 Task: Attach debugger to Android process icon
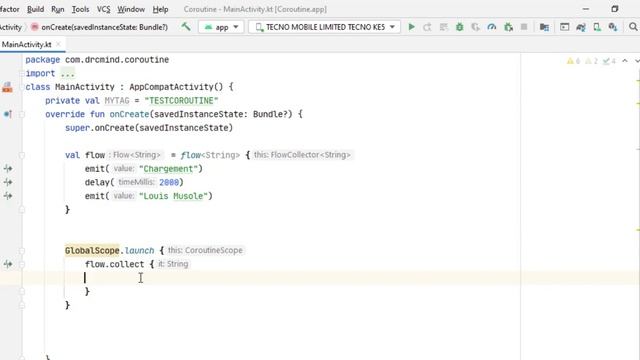508,27
